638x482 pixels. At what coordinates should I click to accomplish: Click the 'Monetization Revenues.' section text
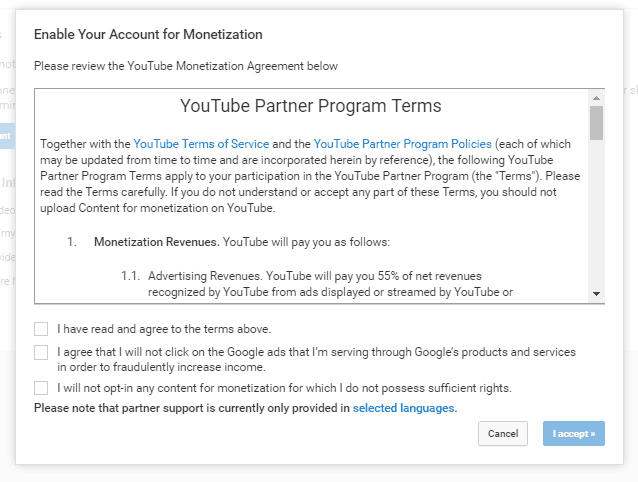(x=157, y=242)
